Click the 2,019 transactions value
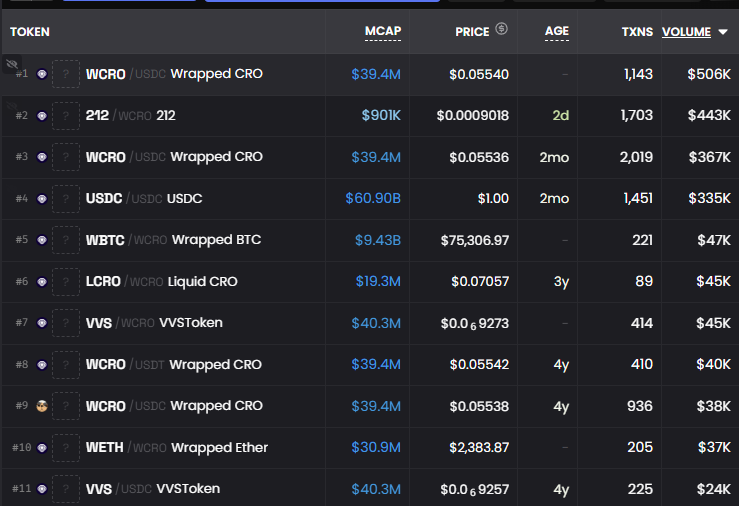The width and height of the screenshot is (739, 506). pyautogui.click(x=636, y=157)
